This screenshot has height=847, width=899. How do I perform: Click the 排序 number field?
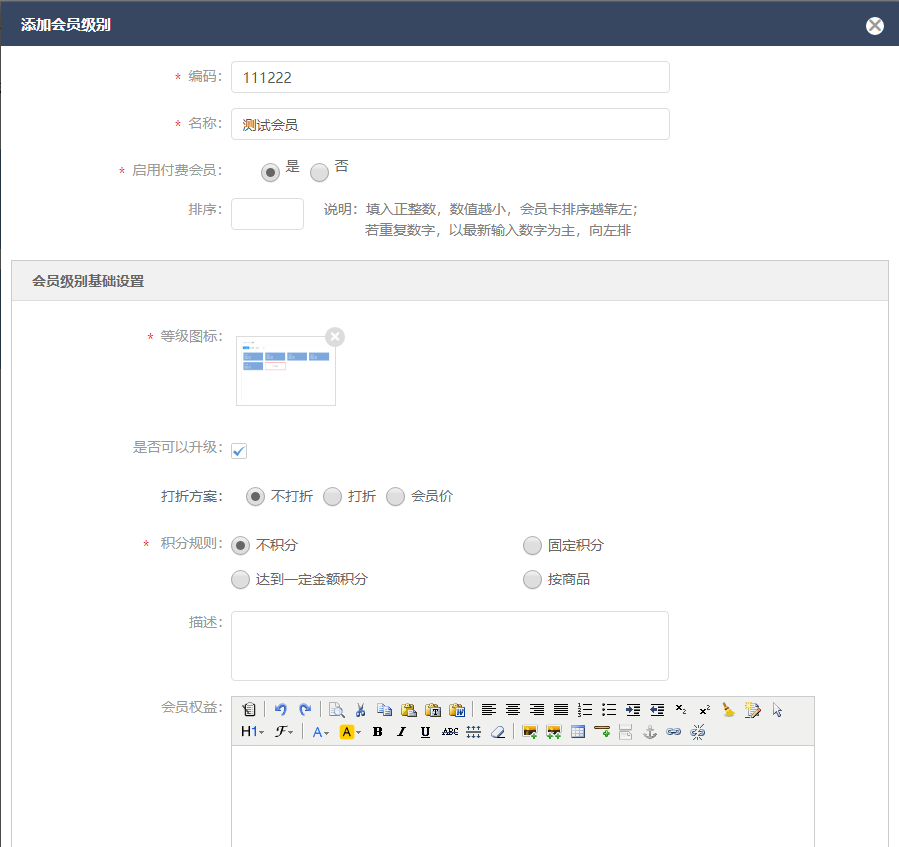pos(267,214)
